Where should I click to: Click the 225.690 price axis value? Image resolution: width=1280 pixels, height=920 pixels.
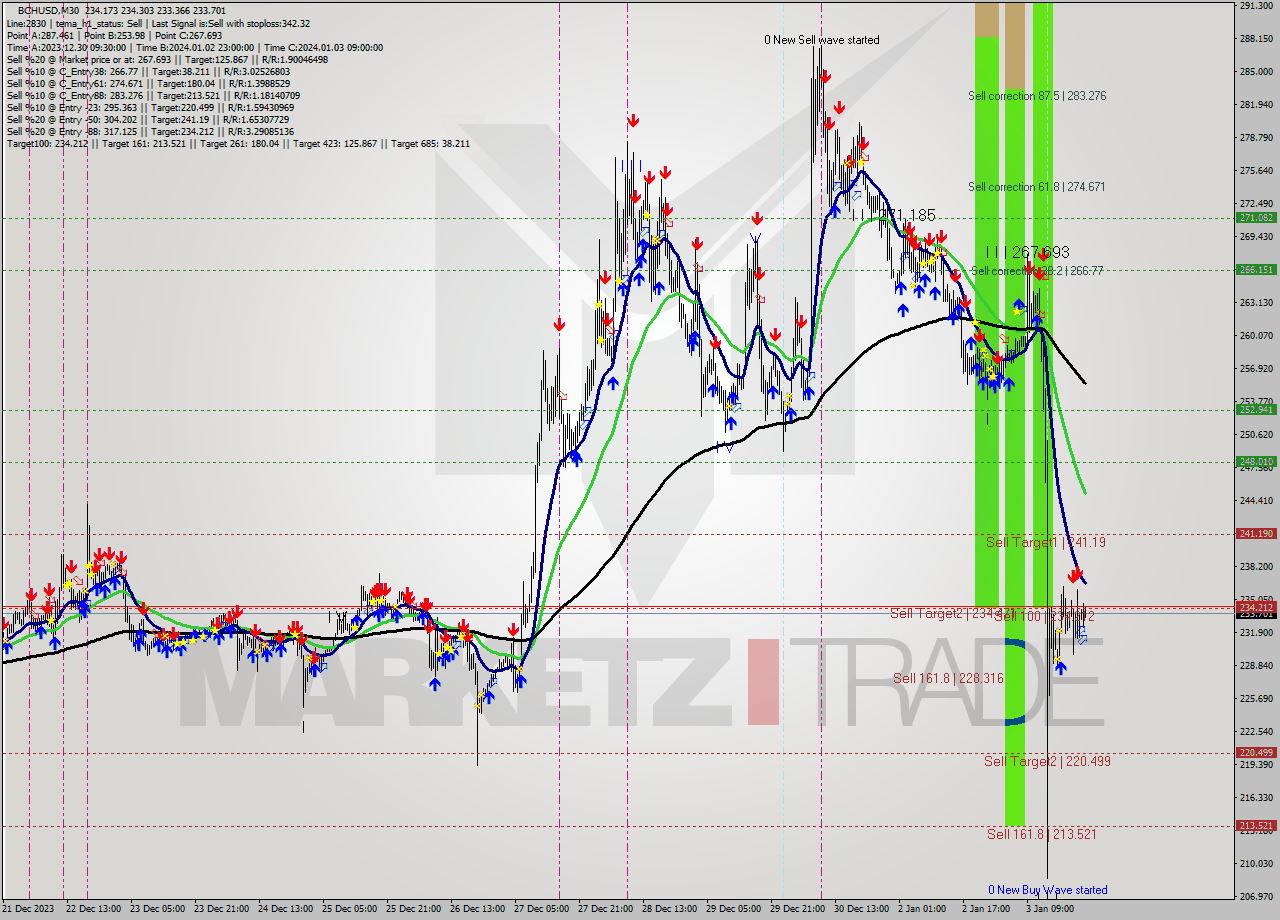(x=1256, y=699)
